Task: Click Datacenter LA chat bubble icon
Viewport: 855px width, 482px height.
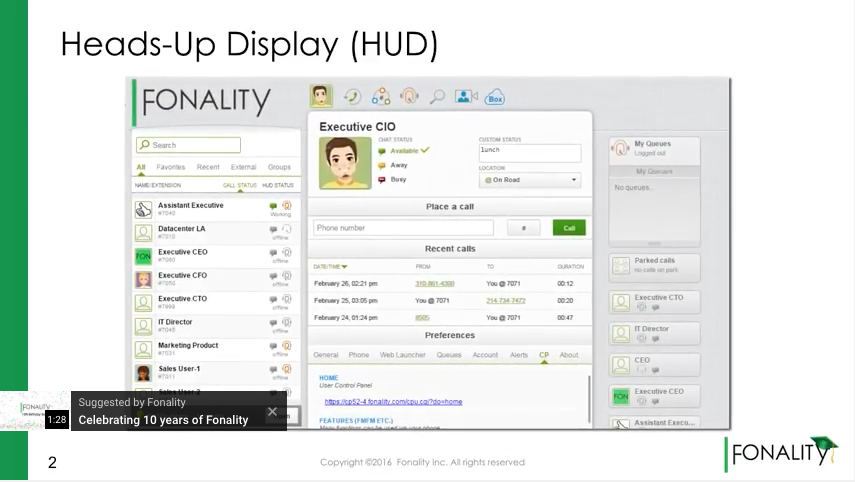Action: tap(273, 230)
